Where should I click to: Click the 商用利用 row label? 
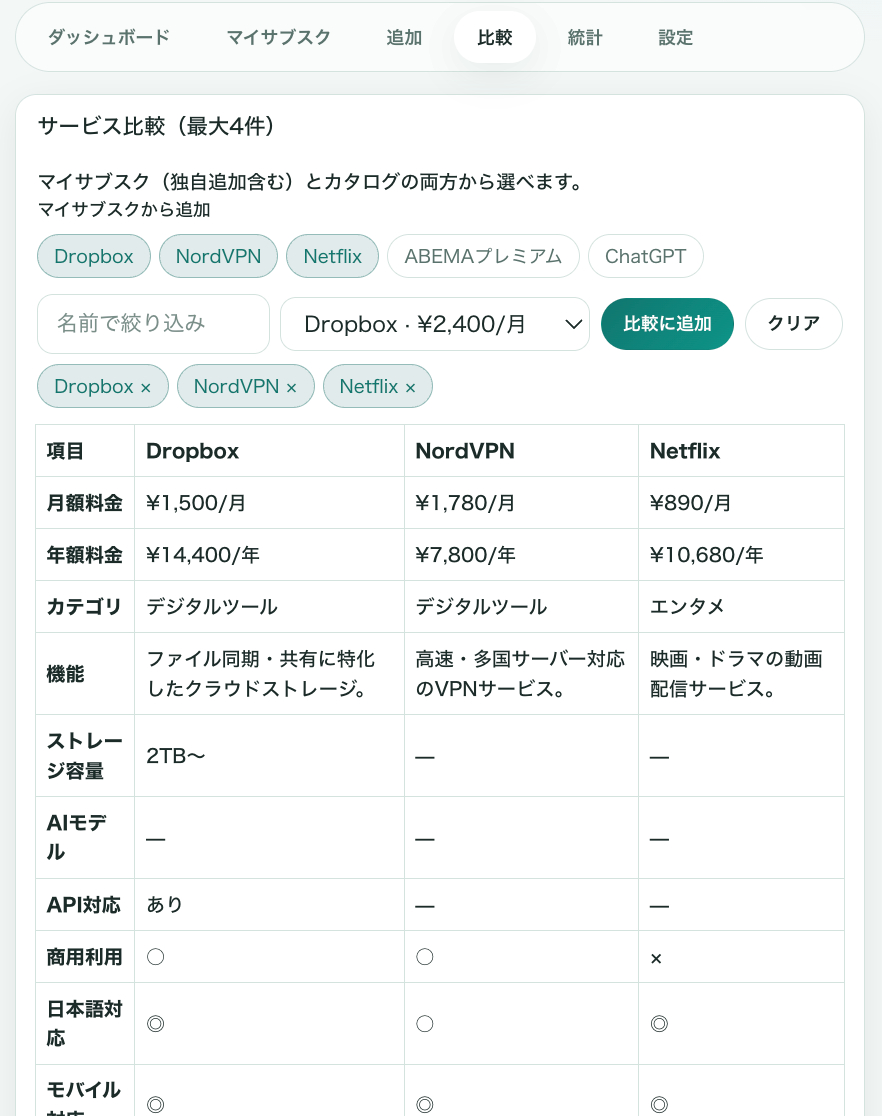point(85,957)
